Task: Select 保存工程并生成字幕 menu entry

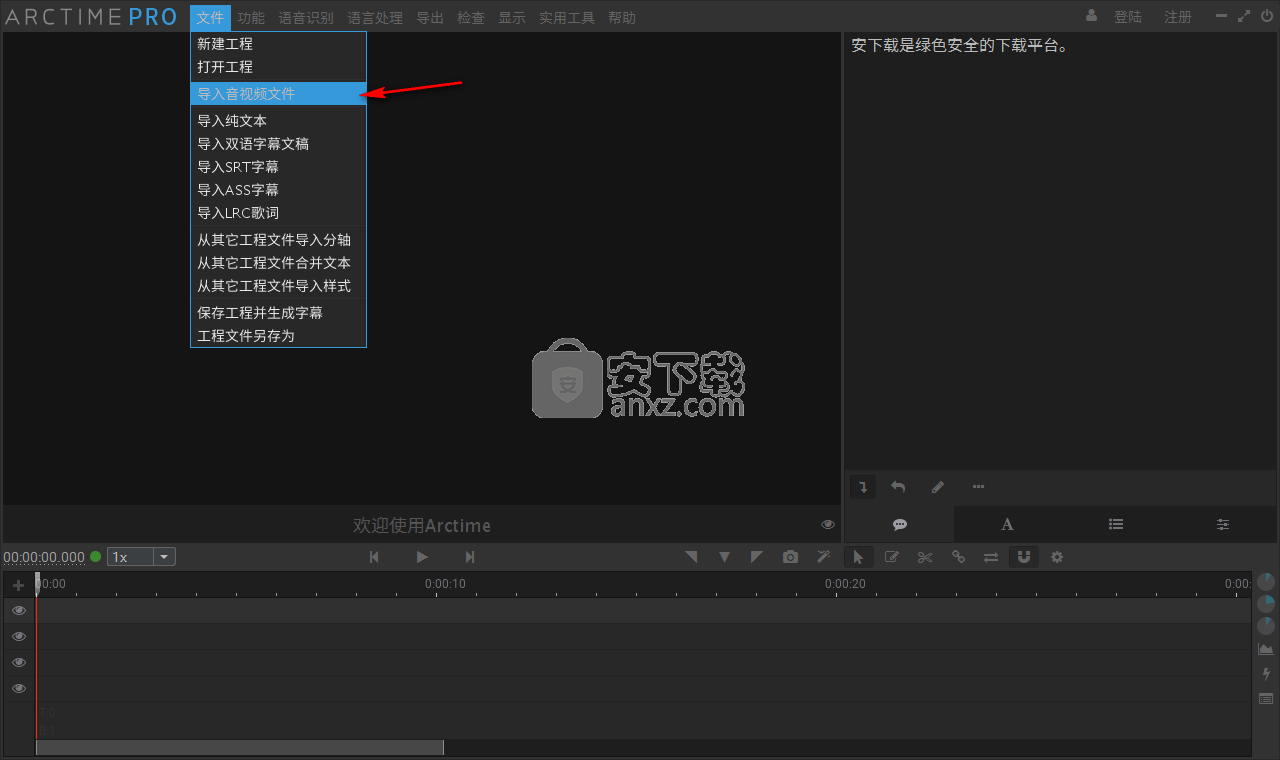Action: point(279,313)
